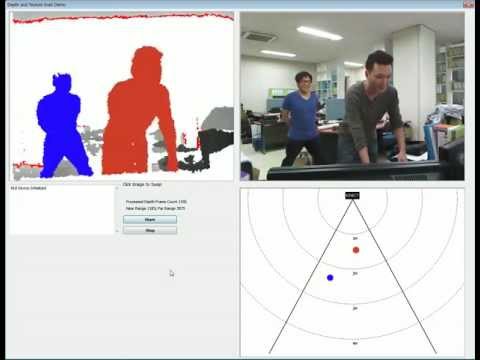
Task: Click the Stop button
Action: [x=150, y=230]
